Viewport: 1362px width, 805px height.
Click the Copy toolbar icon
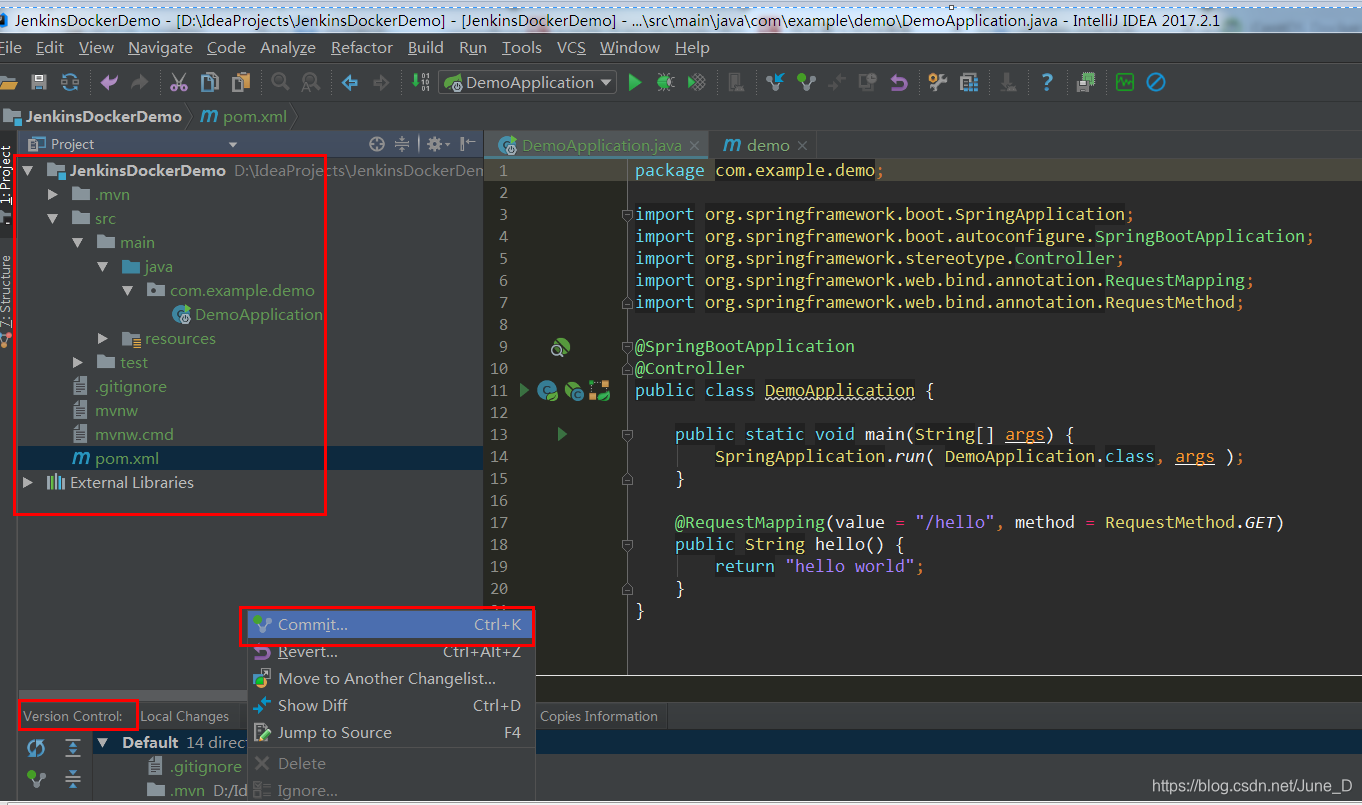click(210, 83)
